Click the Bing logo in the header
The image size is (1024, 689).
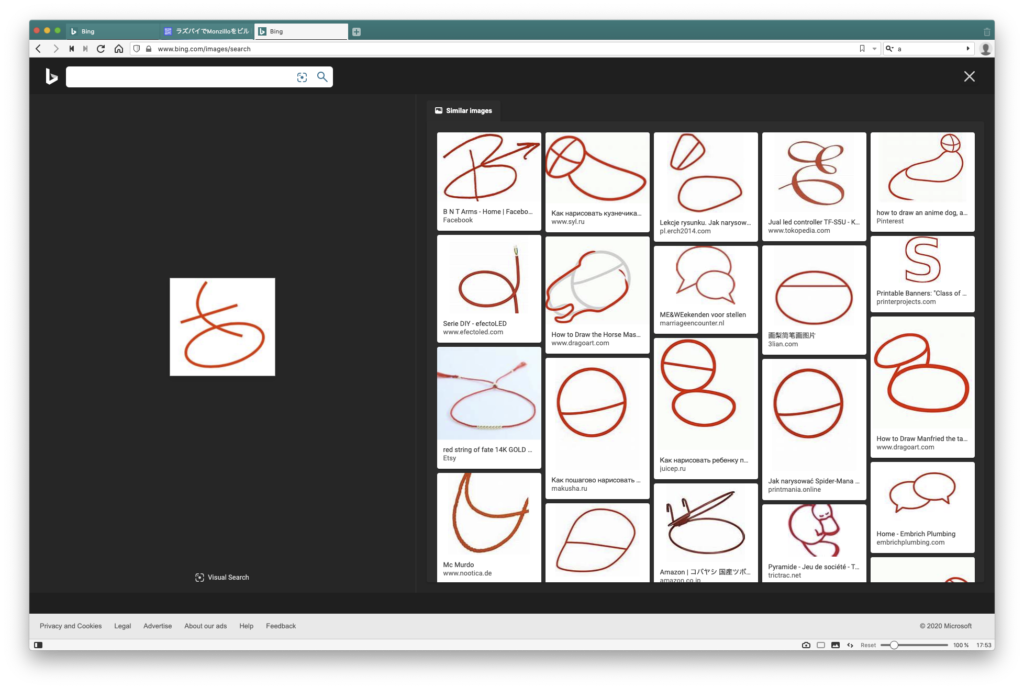[51, 76]
